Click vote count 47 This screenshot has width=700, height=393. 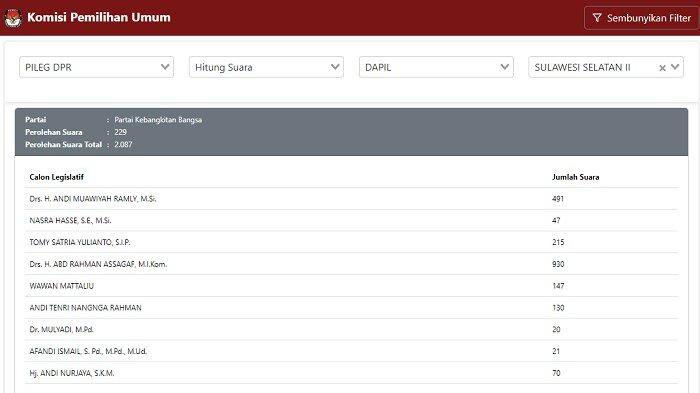coord(556,220)
